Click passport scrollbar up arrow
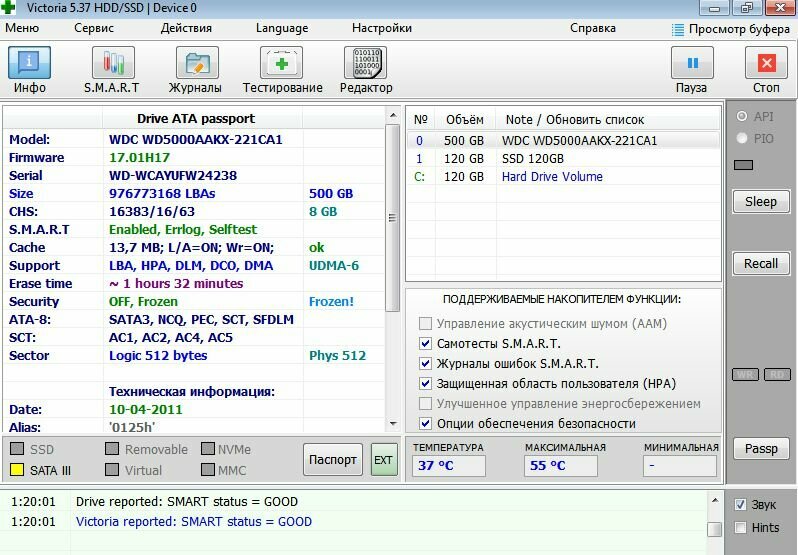 393,115
